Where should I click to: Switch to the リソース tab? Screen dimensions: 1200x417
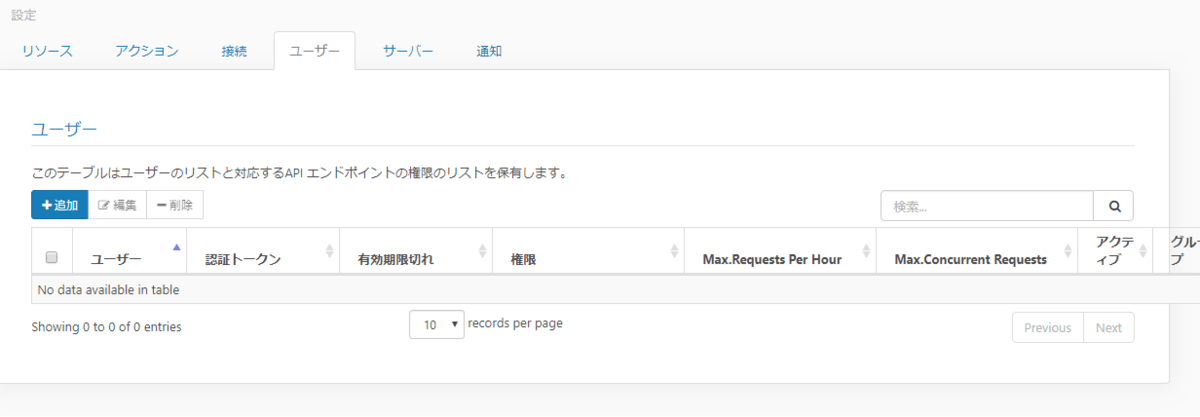(x=48, y=51)
